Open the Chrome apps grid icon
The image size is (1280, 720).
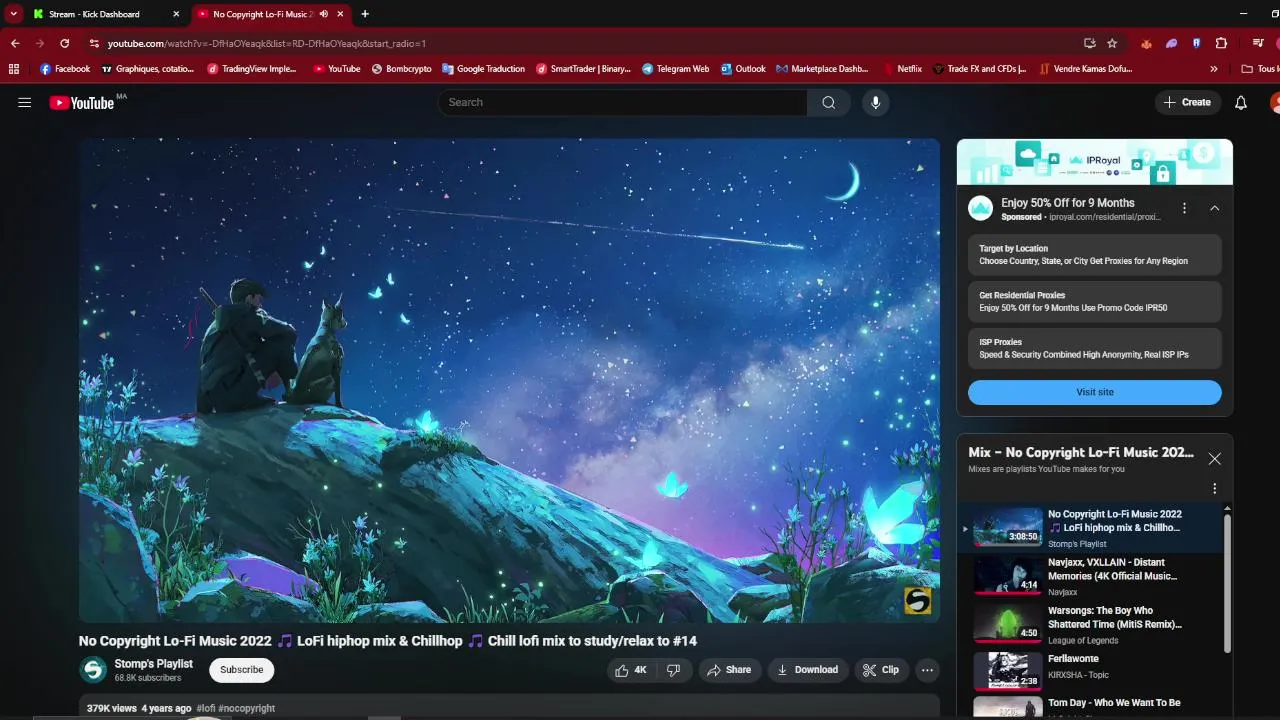tap(13, 69)
